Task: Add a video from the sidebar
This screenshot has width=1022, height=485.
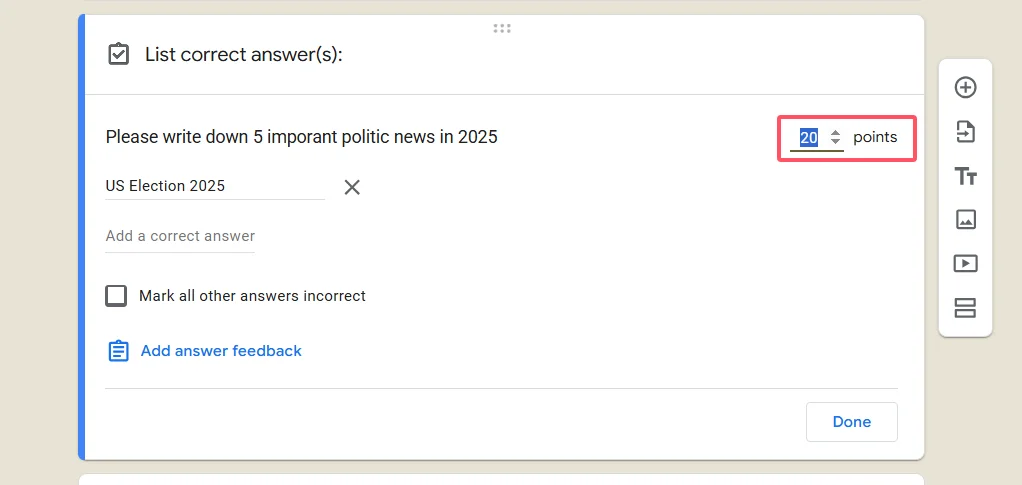Action: coord(965,264)
